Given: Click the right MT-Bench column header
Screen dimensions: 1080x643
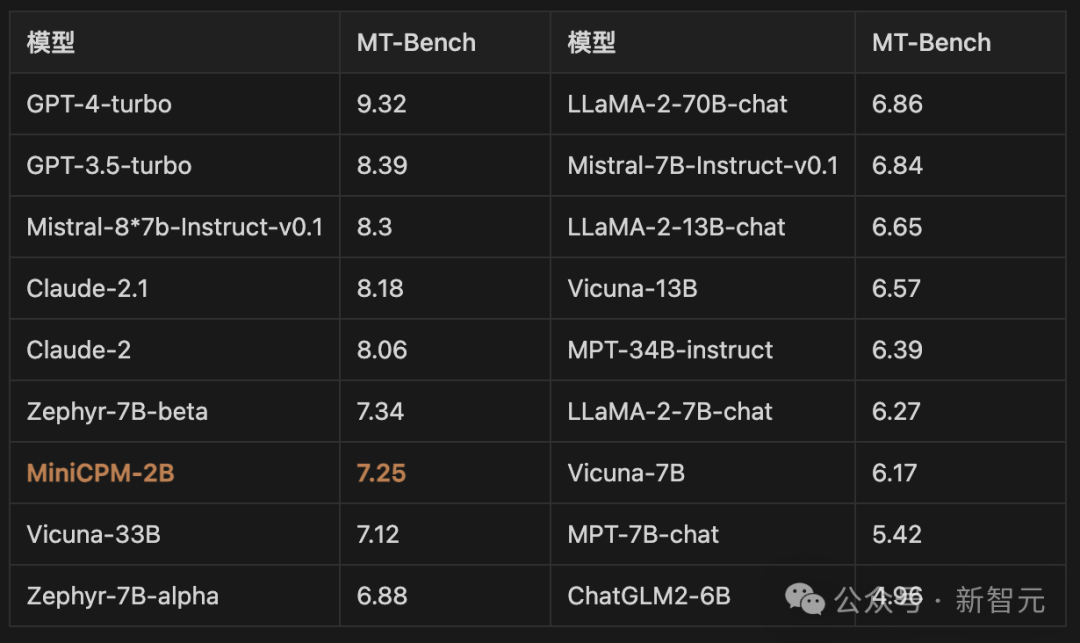Looking at the screenshot, I should coord(931,43).
